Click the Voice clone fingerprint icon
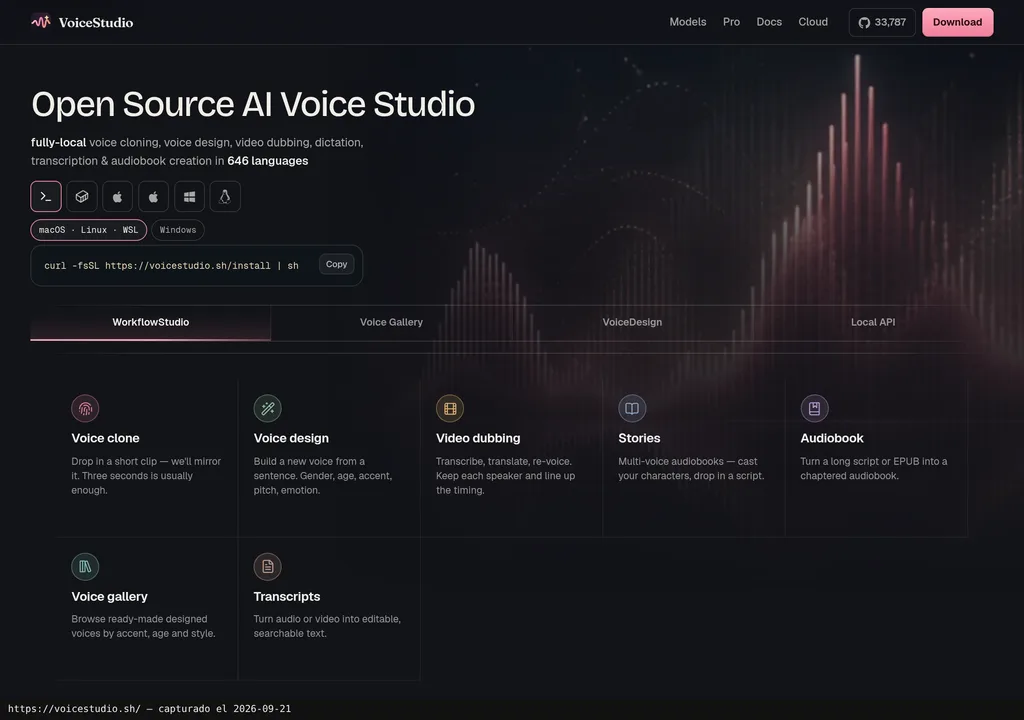The width and height of the screenshot is (1024, 720). coord(85,408)
